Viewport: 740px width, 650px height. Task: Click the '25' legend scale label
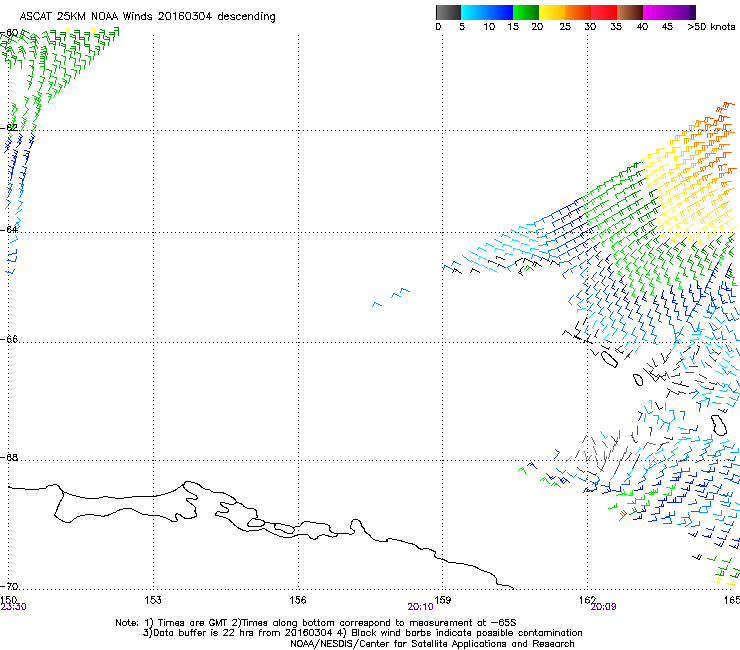click(x=565, y=27)
